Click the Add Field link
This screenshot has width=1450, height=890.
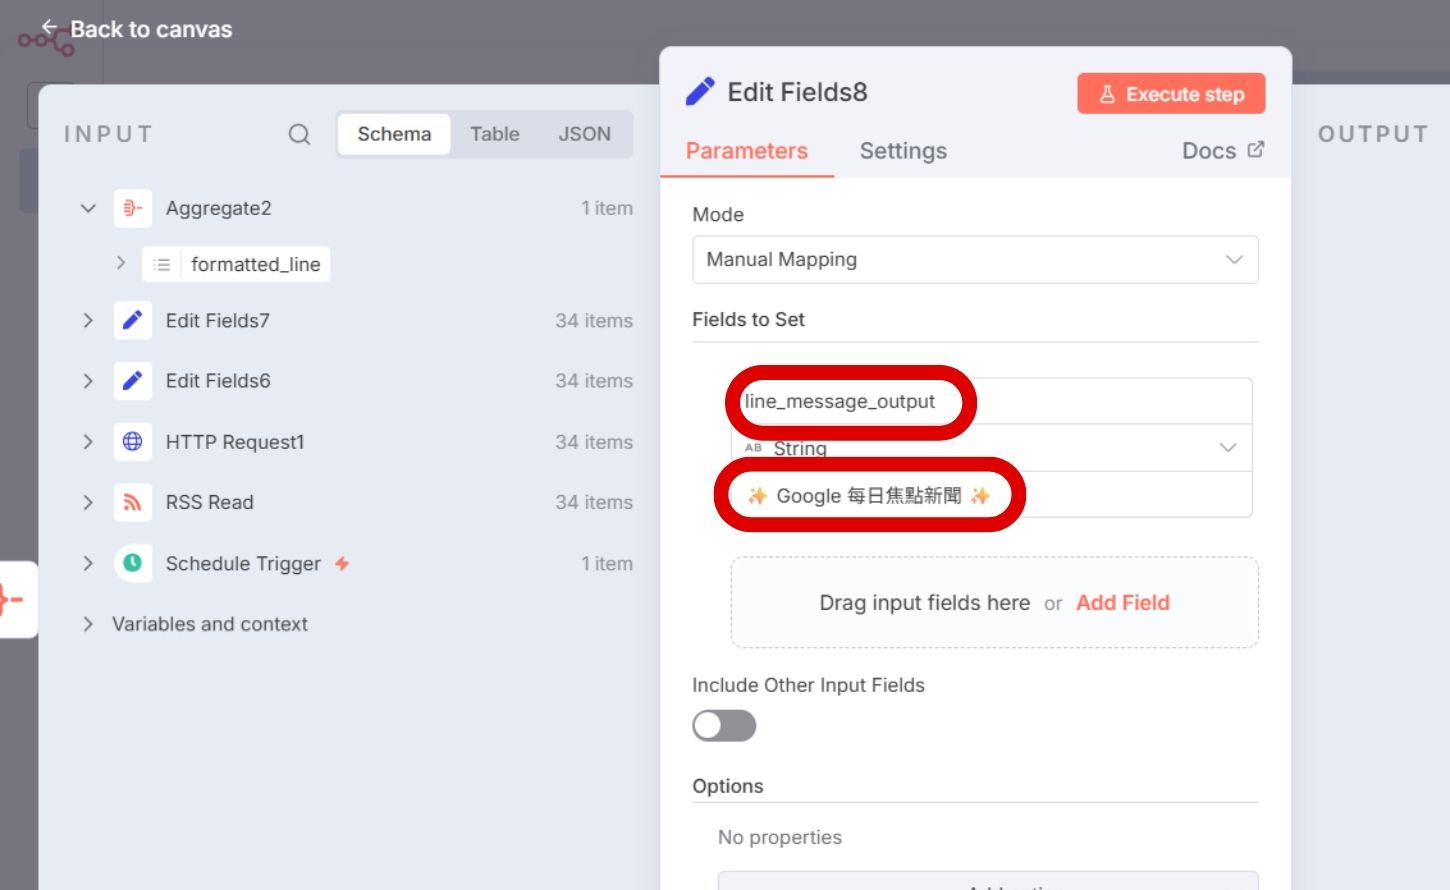1122,603
